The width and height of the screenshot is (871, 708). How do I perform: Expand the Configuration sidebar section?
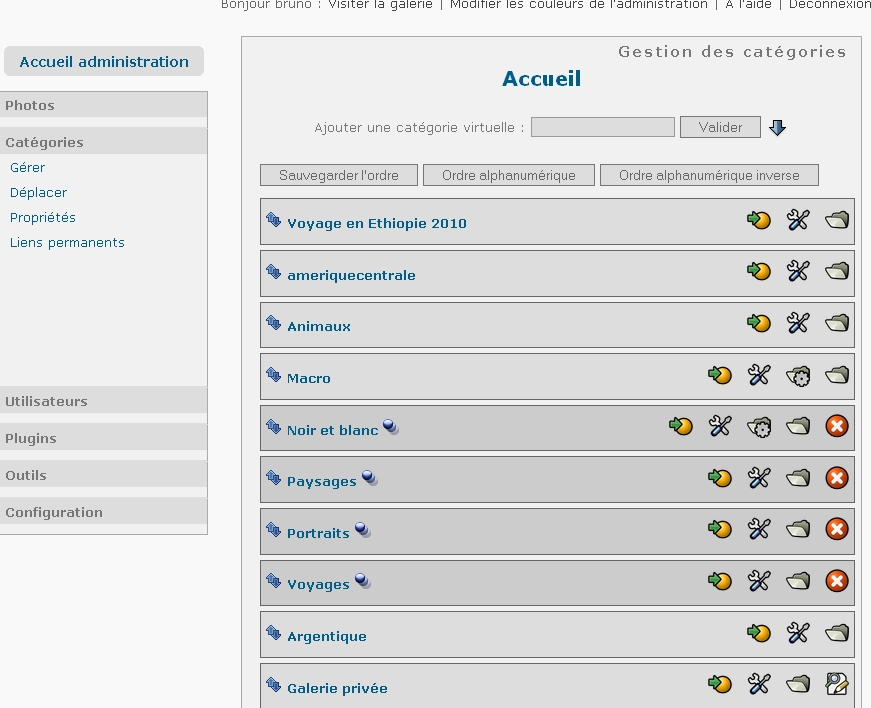click(54, 512)
